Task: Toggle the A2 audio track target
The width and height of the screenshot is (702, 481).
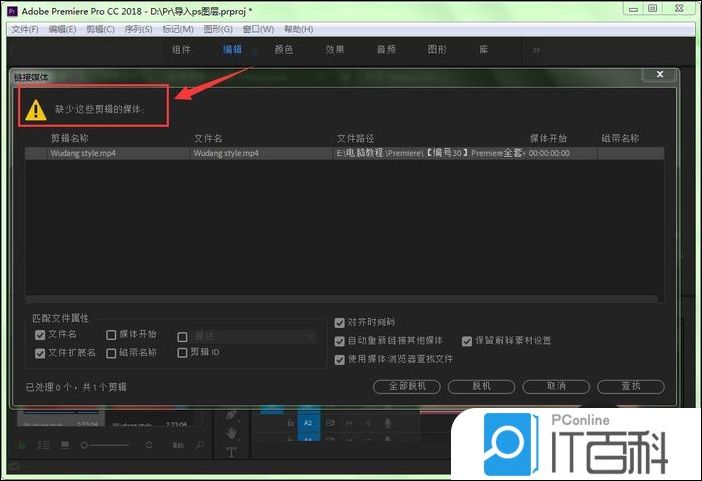Action: click(x=308, y=423)
